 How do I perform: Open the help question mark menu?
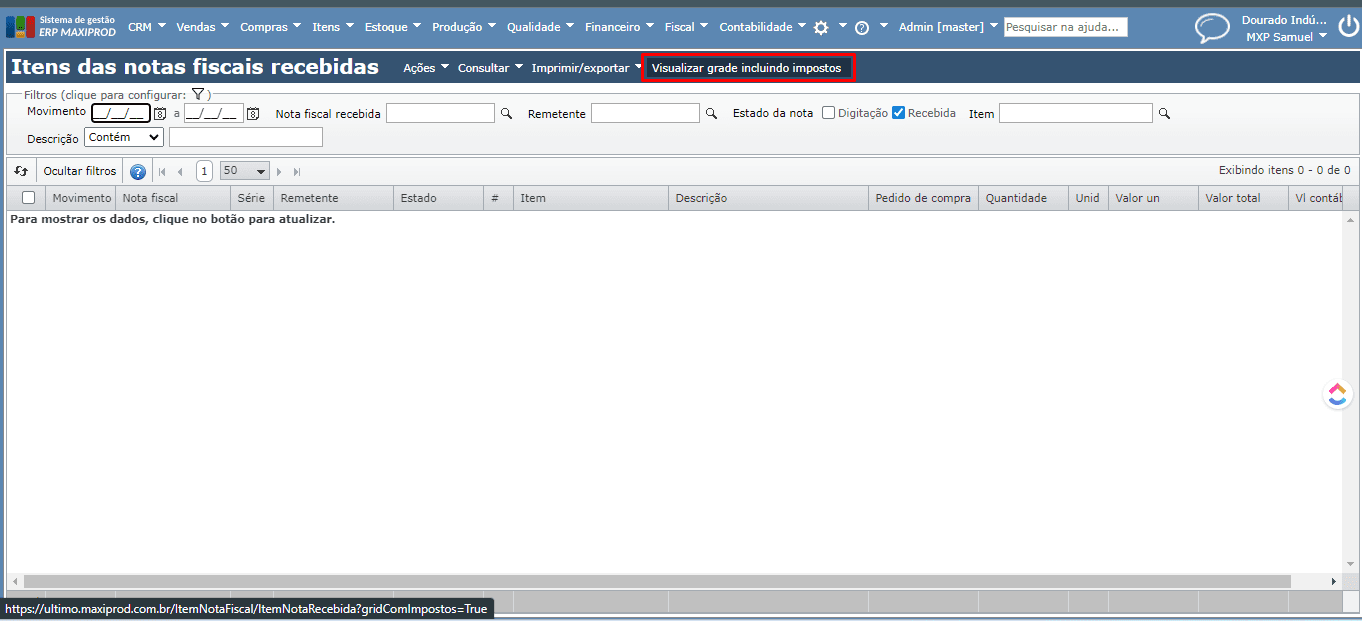[862, 28]
